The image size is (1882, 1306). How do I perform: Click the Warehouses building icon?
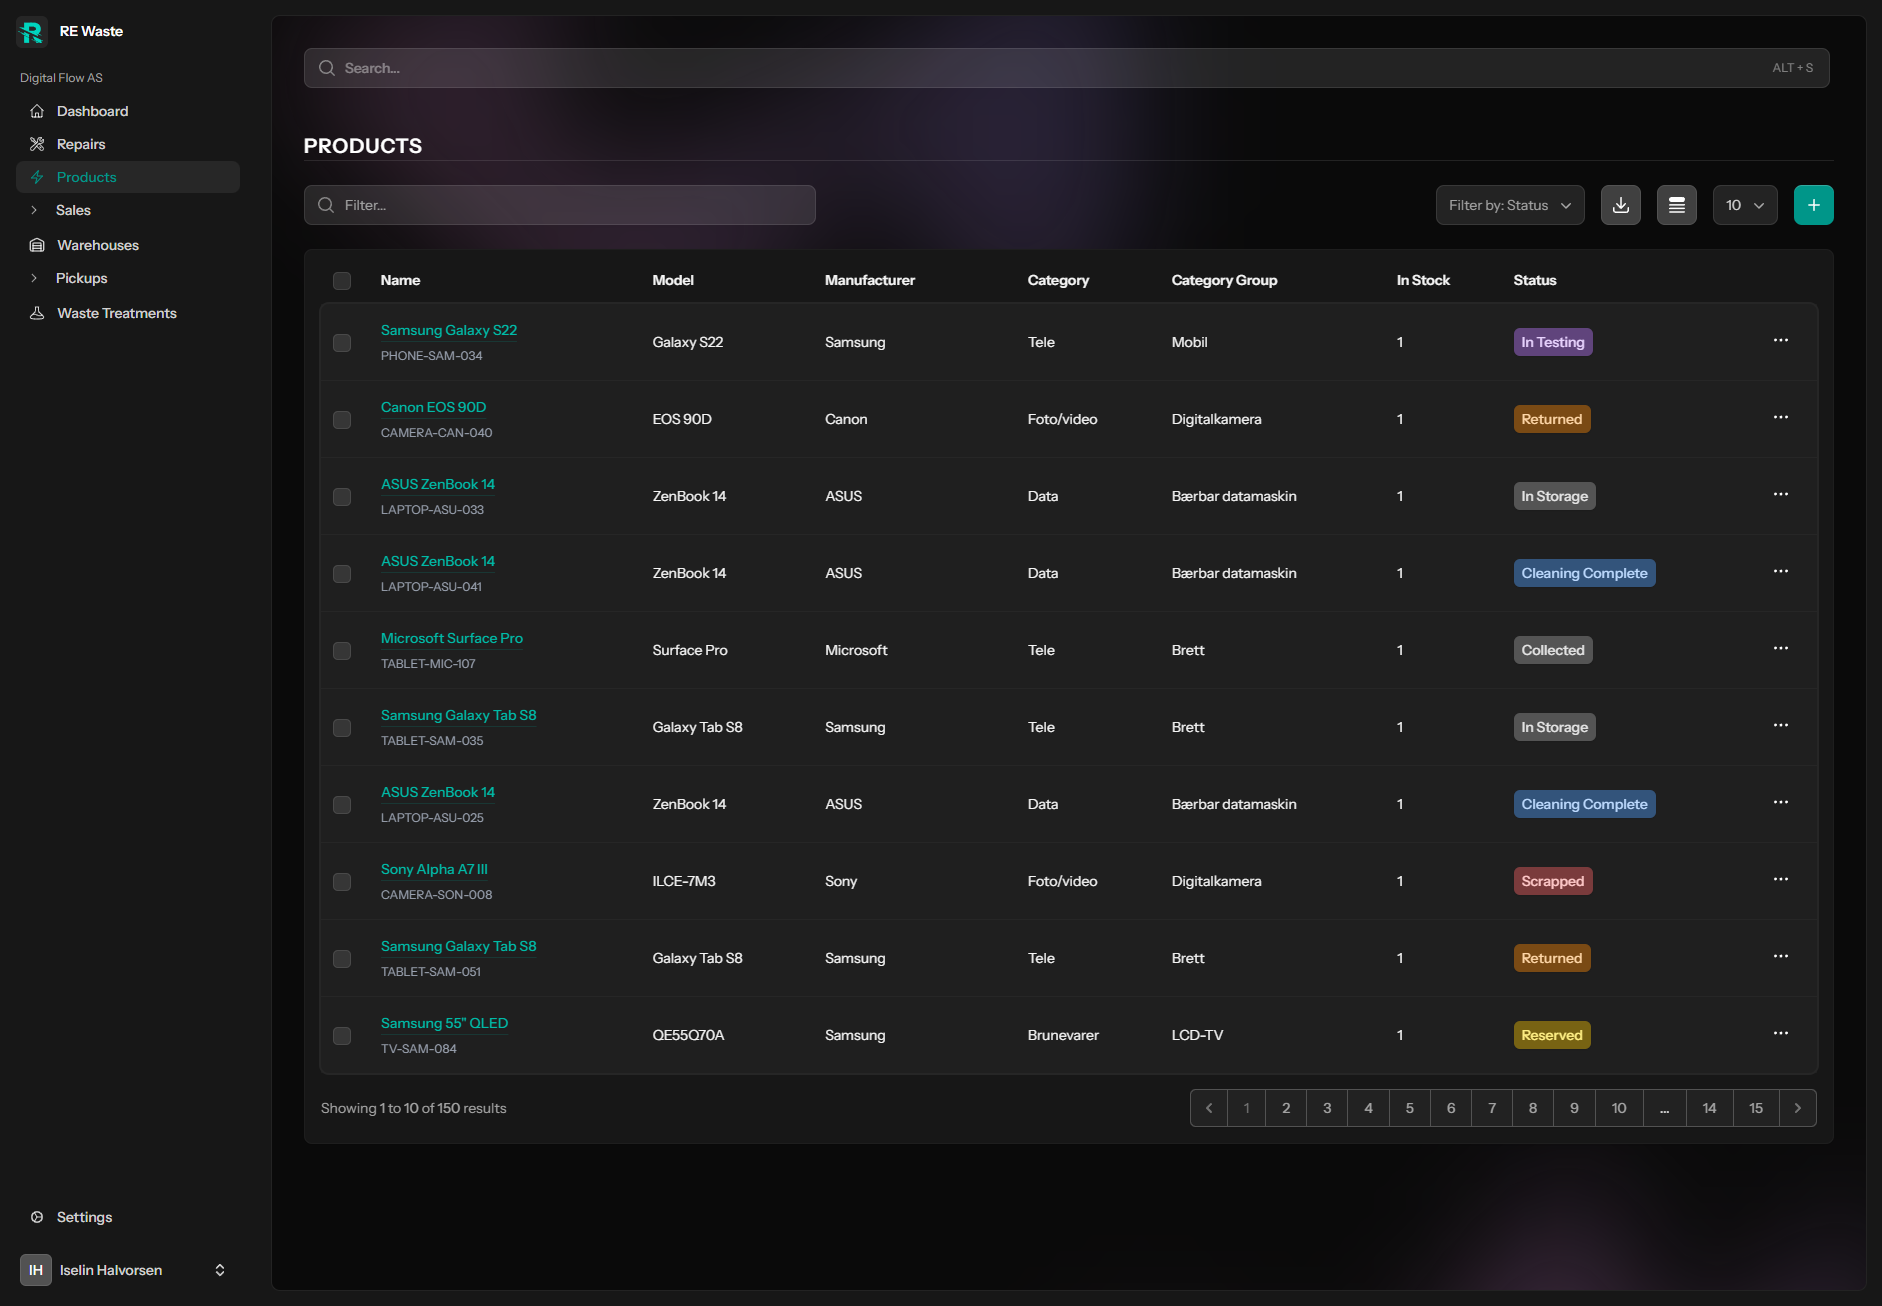click(37, 245)
